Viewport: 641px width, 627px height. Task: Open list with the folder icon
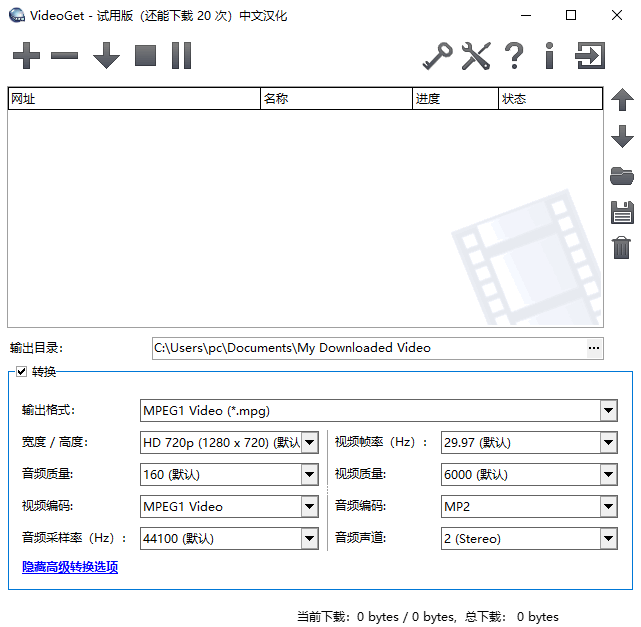pyautogui.click(x=622, y=176)
